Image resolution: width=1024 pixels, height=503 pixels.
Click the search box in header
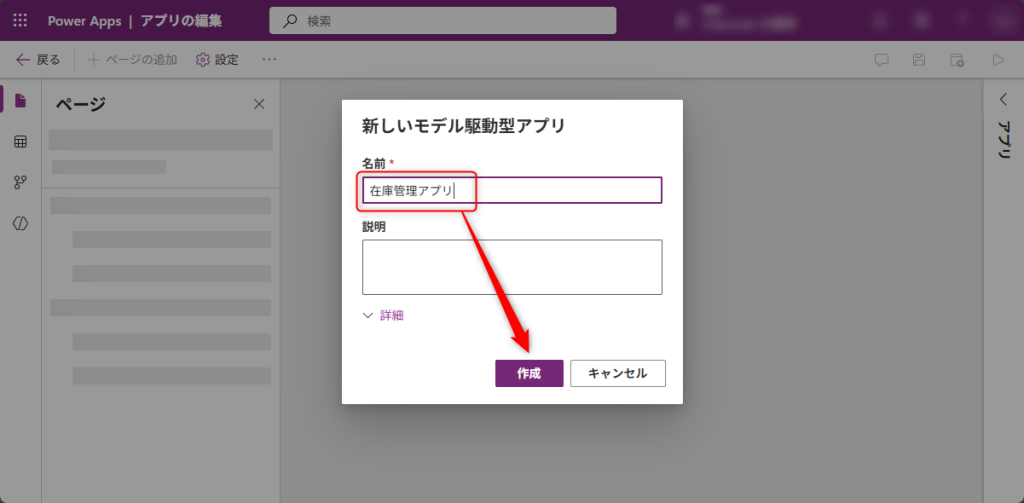443,21
